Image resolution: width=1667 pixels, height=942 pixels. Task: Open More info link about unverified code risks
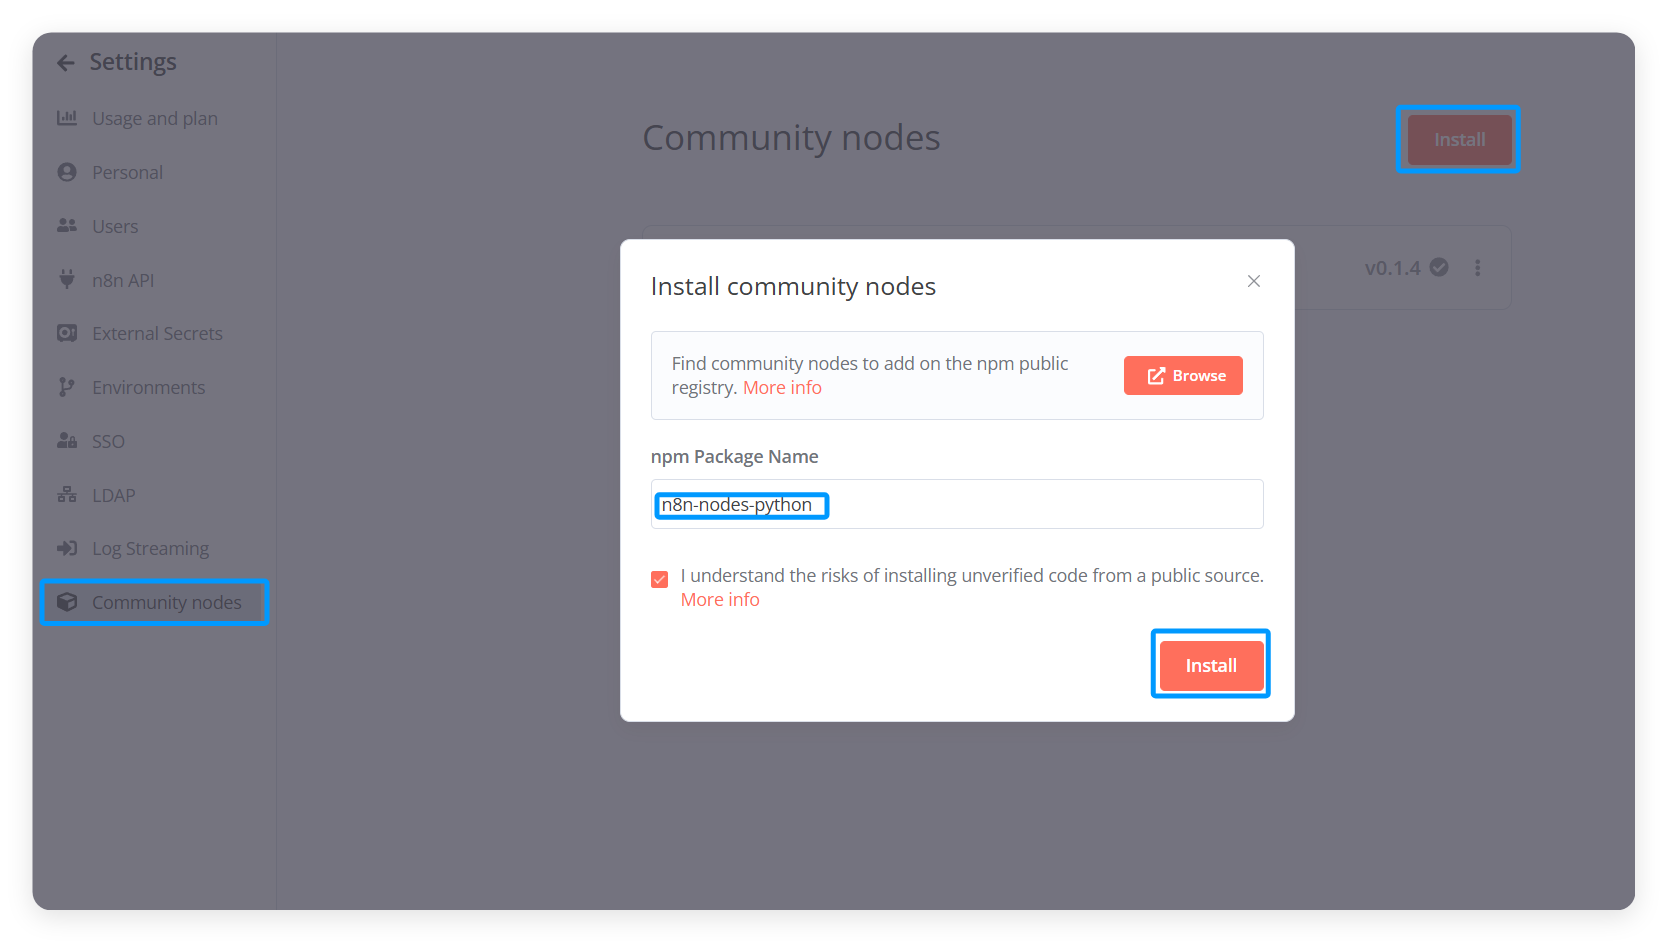pos(720,599)
